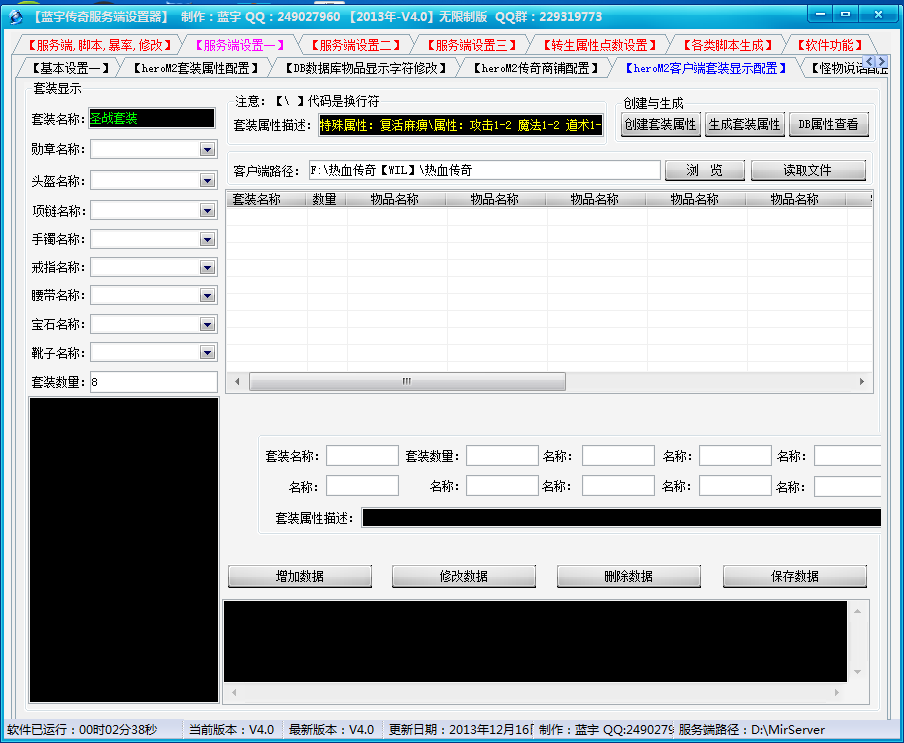
Task: Expand 宝石名称 dropdown
Action: pos(208,325)
